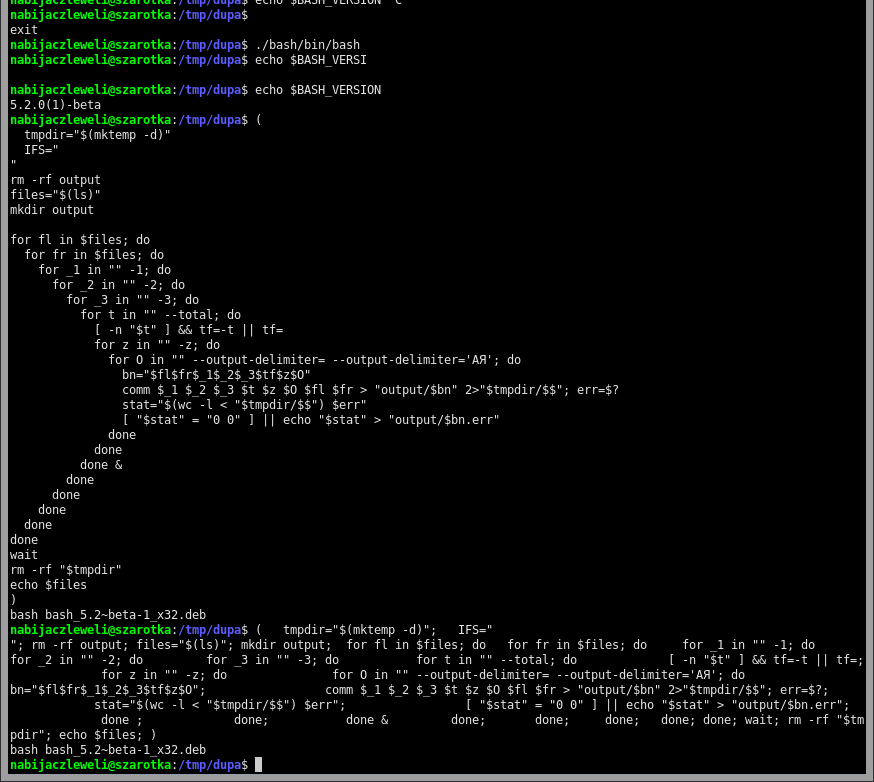The width and height of the screenshot is (874, 782).
Task: Click the standalone "echo $files" line
Action: coord(48,585)
